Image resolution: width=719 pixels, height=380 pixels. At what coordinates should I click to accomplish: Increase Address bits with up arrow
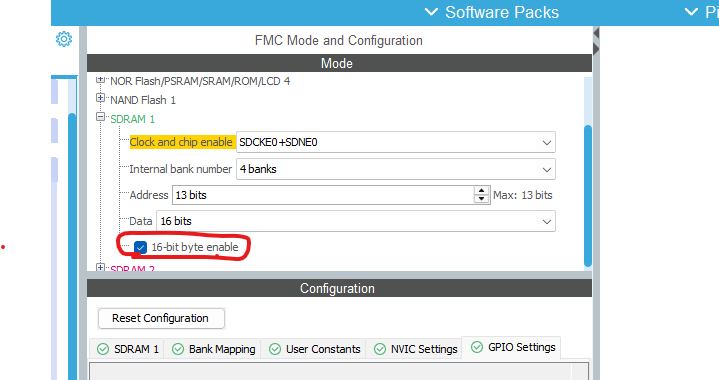[x=481, y=191]
